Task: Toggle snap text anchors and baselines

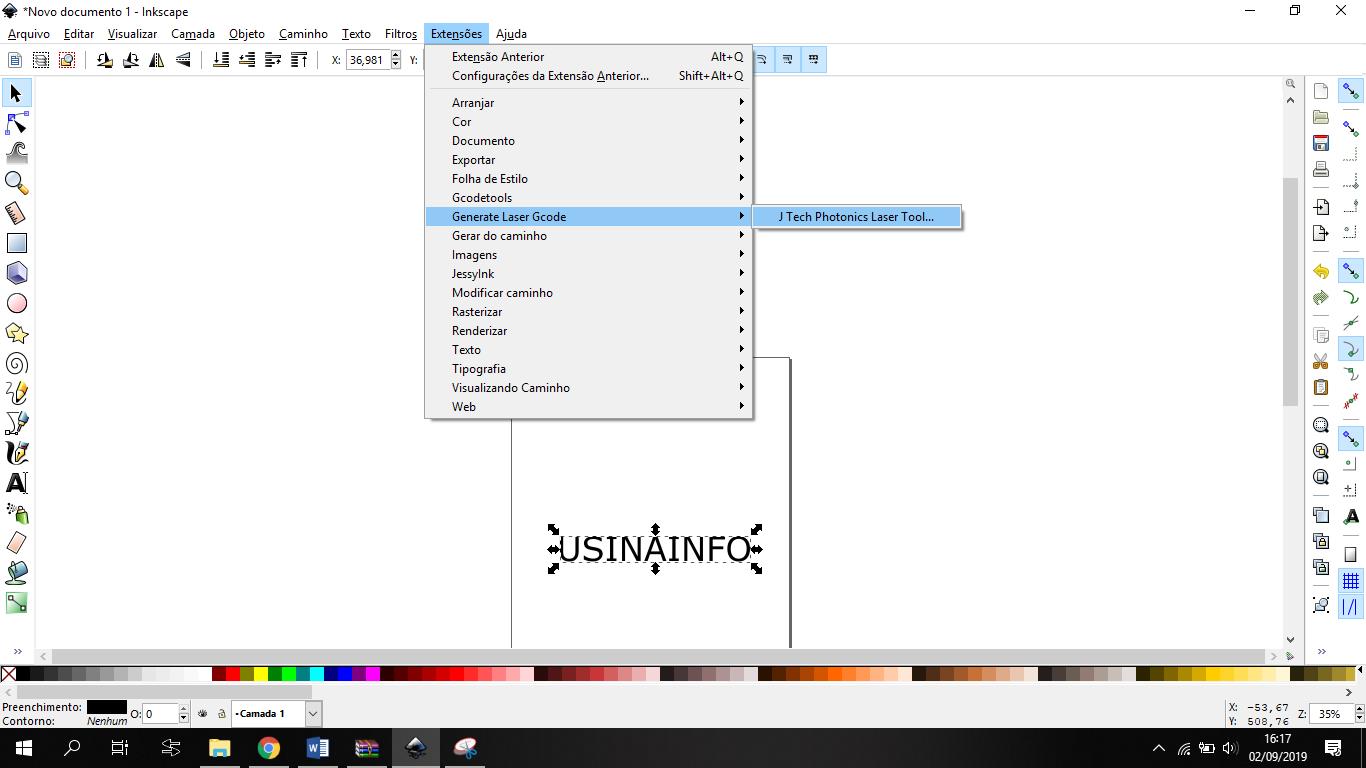Action: (1351, 517)
